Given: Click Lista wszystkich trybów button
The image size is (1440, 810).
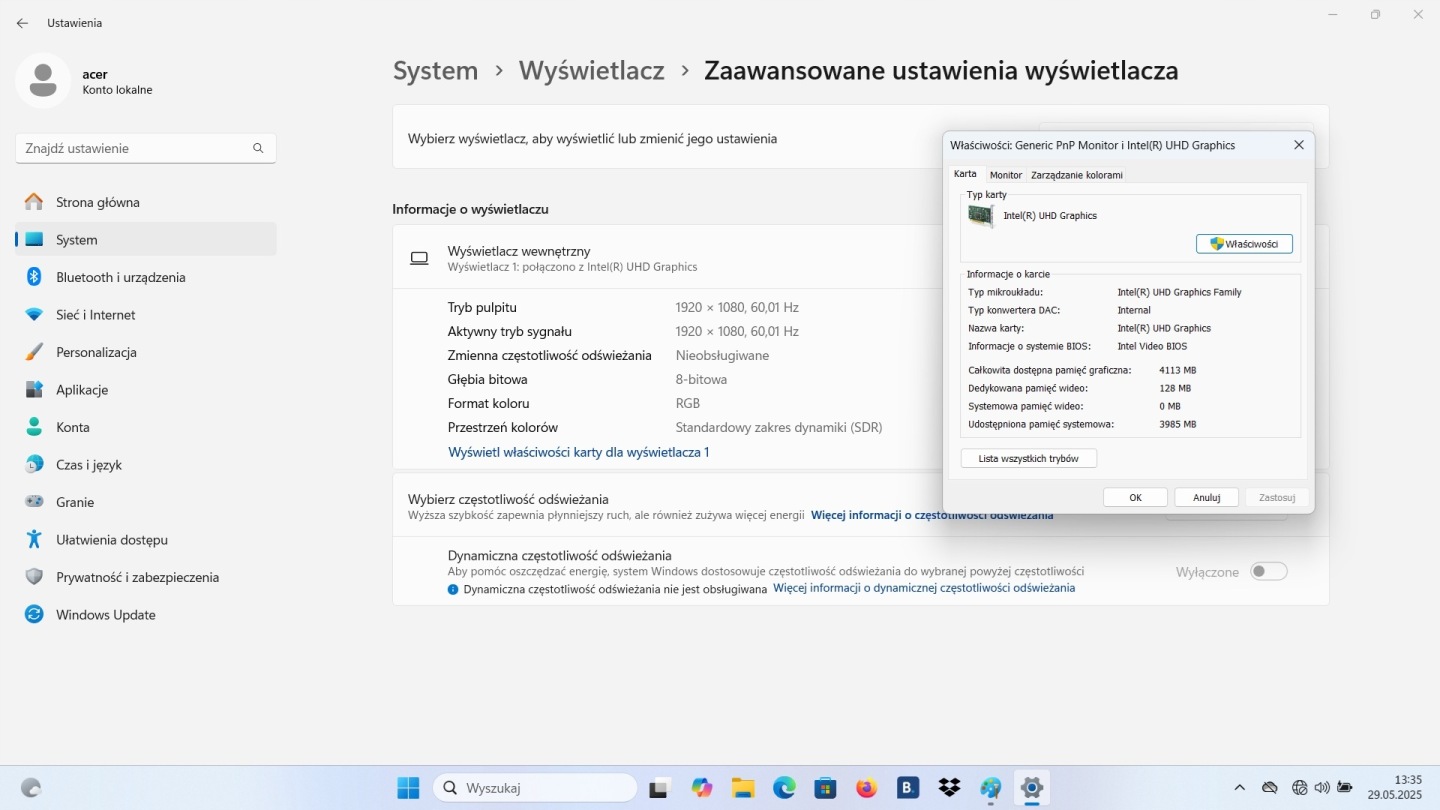Looking at the screenshot, I should pyautogui.click(x=1028, y=458).
